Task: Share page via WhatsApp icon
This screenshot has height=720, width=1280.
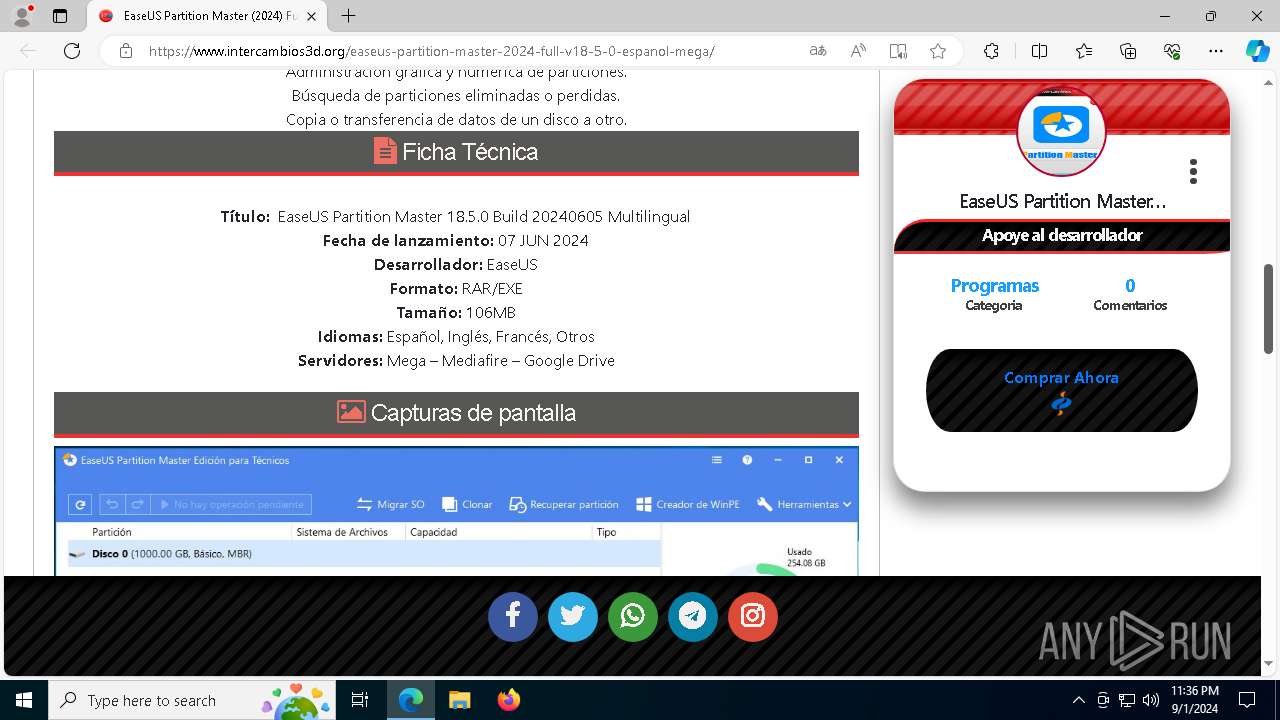Action: [x=632, y=616]
